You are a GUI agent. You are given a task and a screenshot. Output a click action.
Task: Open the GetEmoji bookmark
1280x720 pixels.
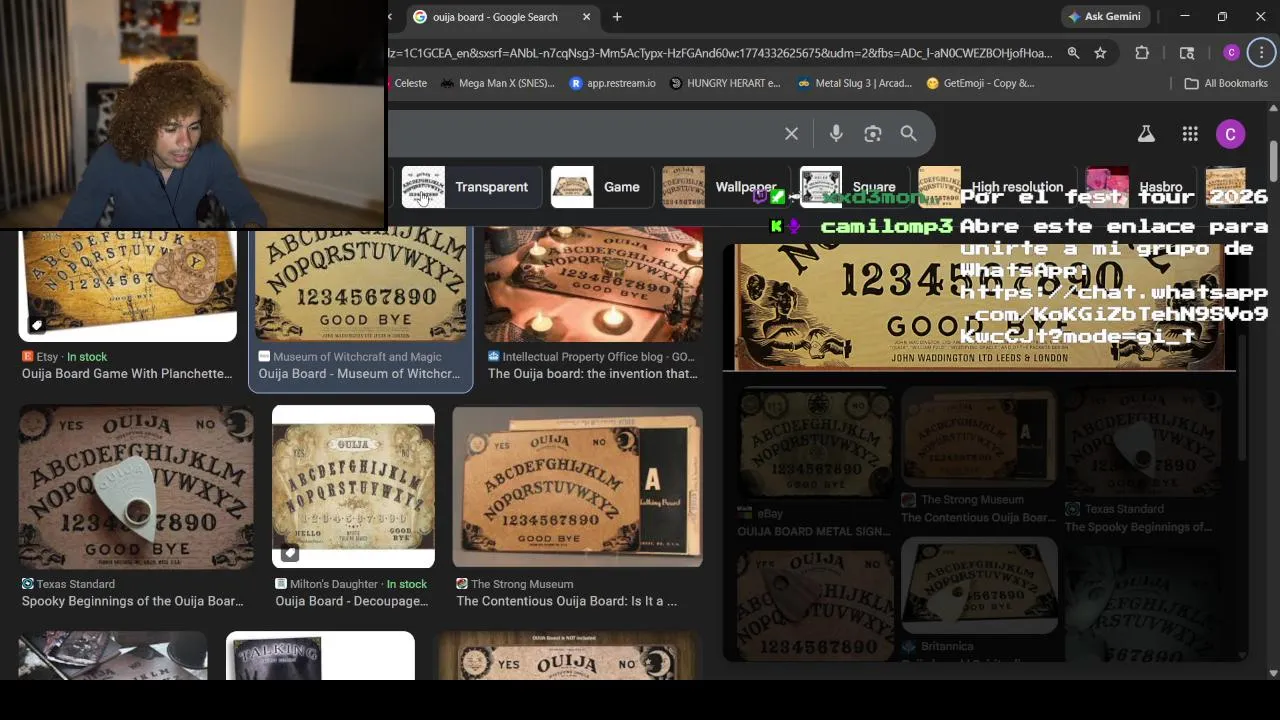click(x=980, y=83)
